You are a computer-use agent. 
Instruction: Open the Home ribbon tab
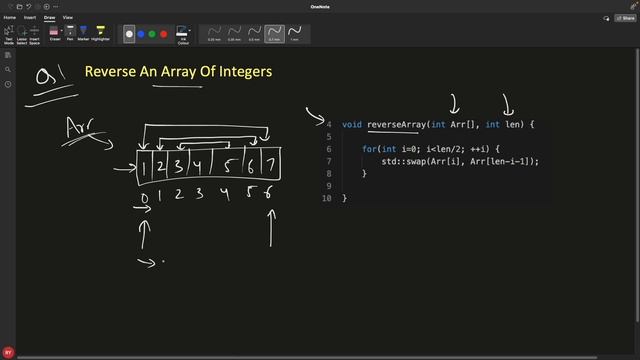pos(10,18)
